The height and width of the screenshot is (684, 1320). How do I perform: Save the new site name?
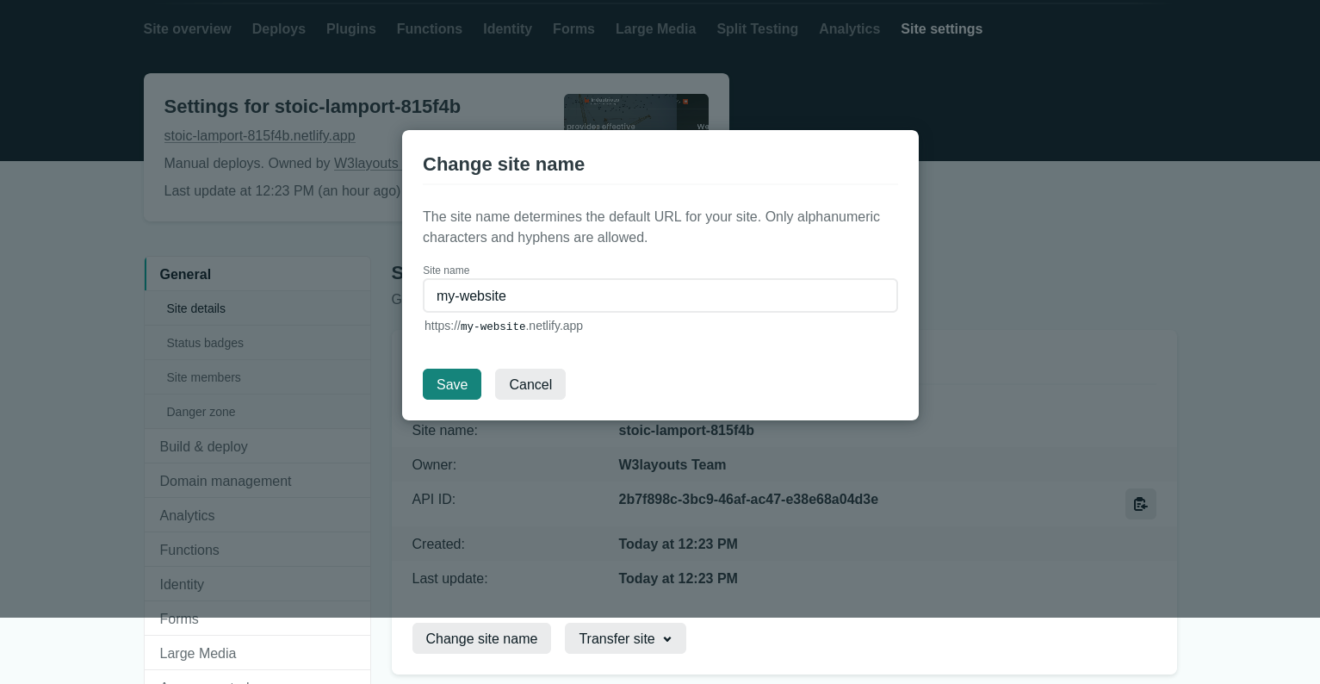[x=452, y=384]
